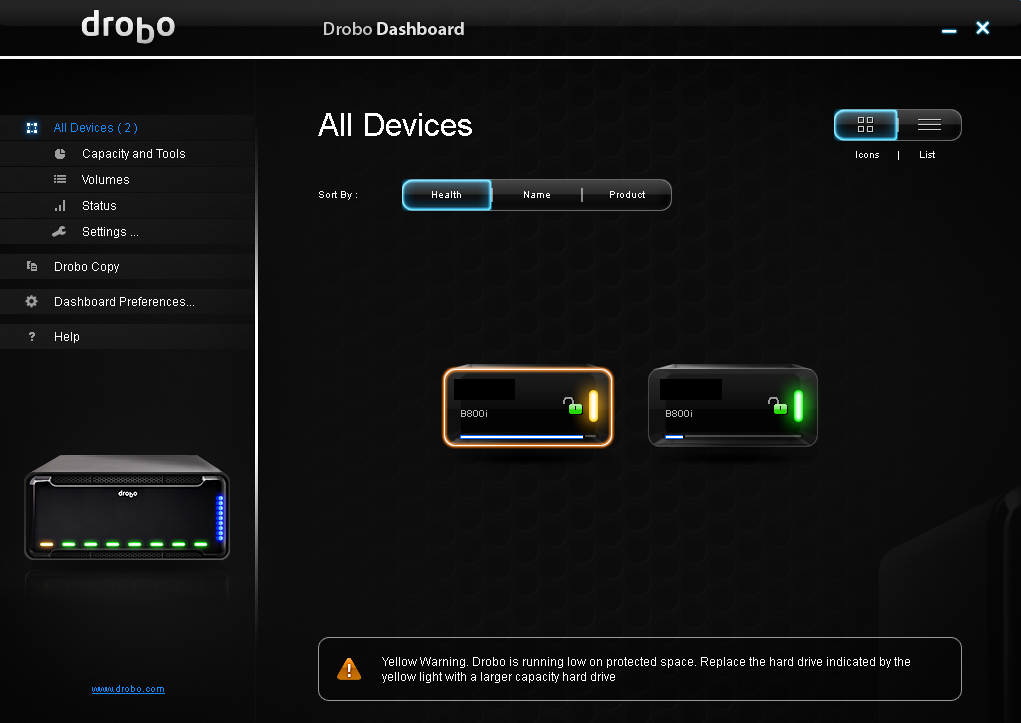Click the green lock icon on green-status B800i

pyautogui.click(x=777, y=406)
